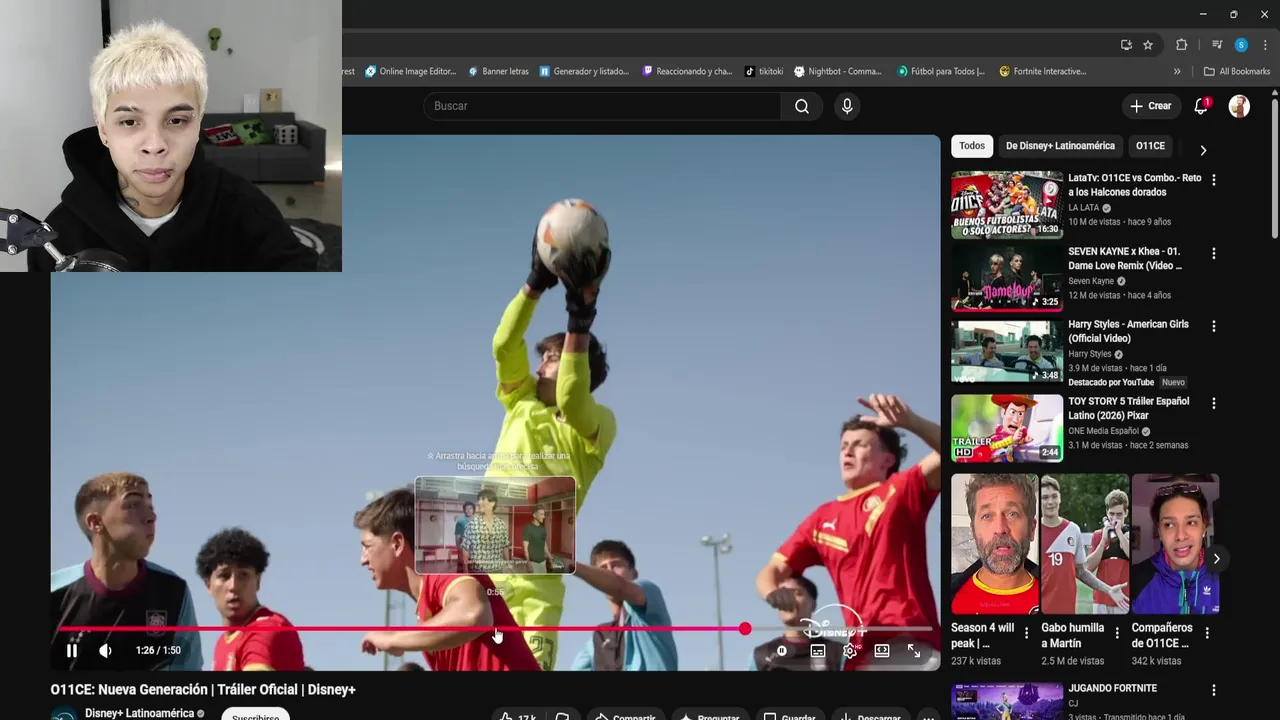Open the Crear menu
The width and height of the screenshot is (1280, 720).
click(x=1150, y=106)
